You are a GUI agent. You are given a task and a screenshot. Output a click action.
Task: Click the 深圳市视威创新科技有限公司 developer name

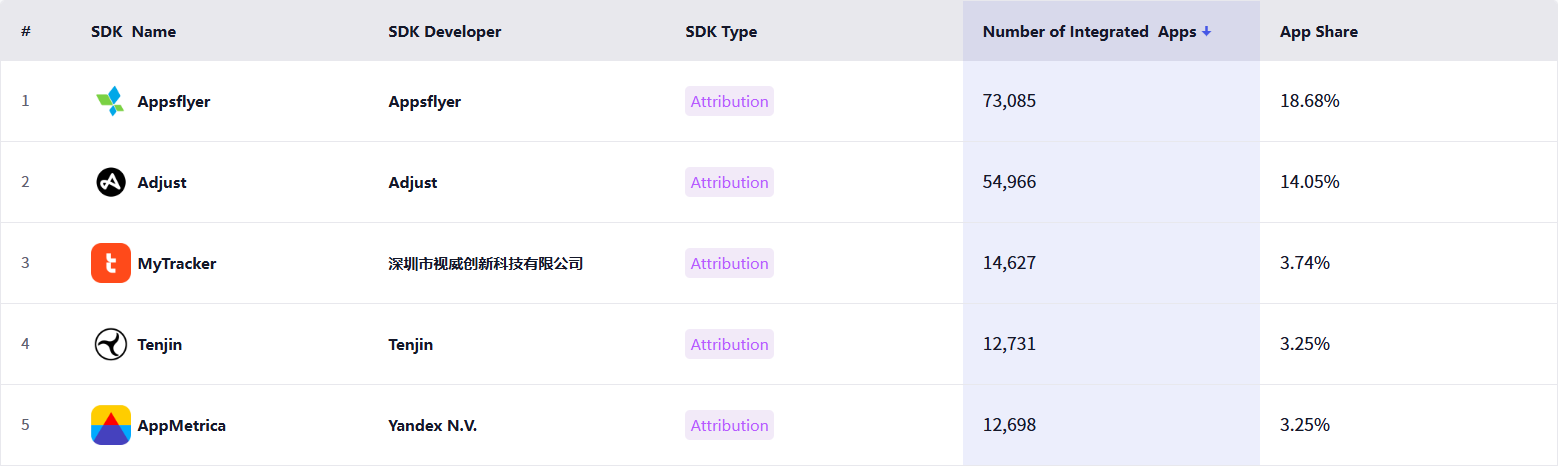coord(486,263)
